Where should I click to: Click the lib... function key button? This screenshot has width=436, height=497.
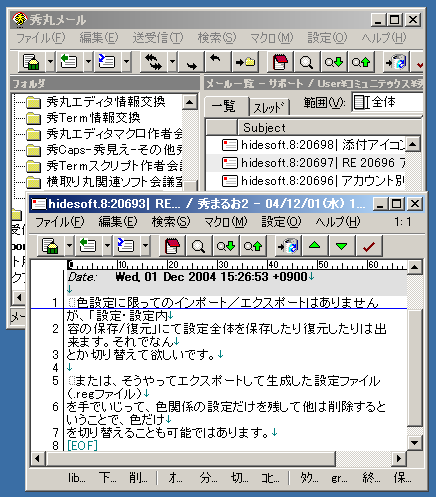pyautogui.click(x=77, y=478)
